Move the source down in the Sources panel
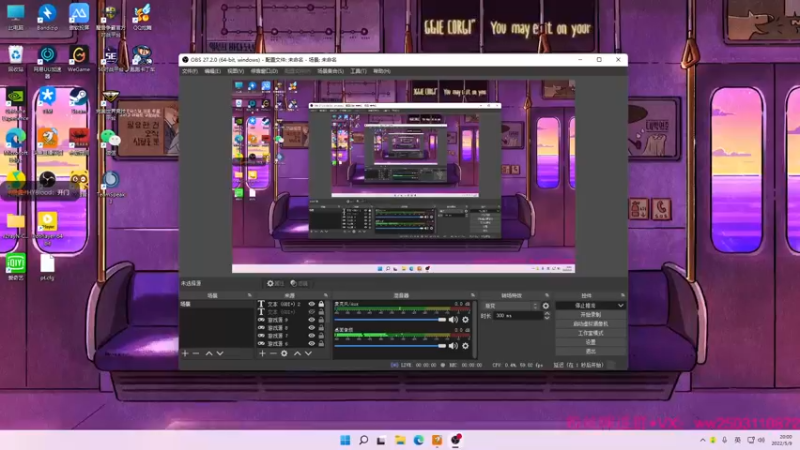This screenshot has height=450, width=800. pos(308,353)
